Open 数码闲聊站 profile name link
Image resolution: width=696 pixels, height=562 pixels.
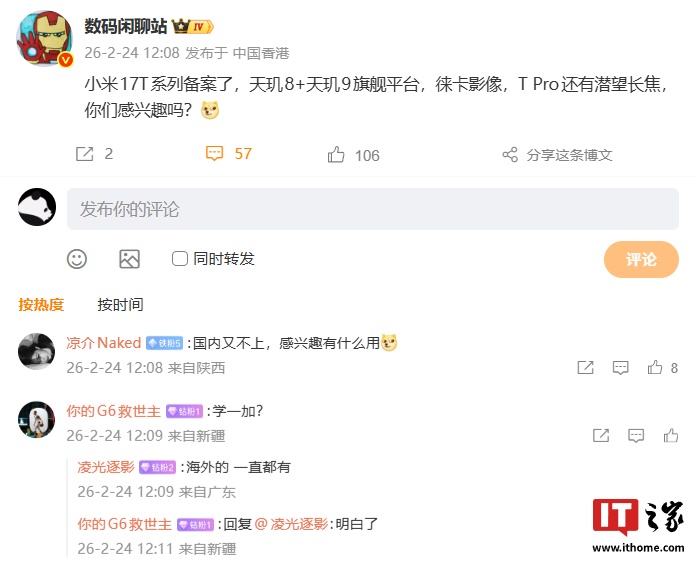pos(126,27)
